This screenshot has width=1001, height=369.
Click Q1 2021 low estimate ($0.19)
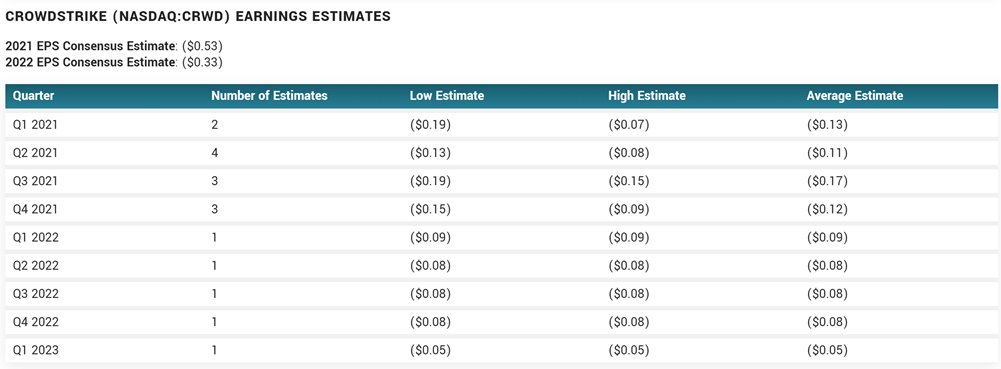click(x=430, y=125)
